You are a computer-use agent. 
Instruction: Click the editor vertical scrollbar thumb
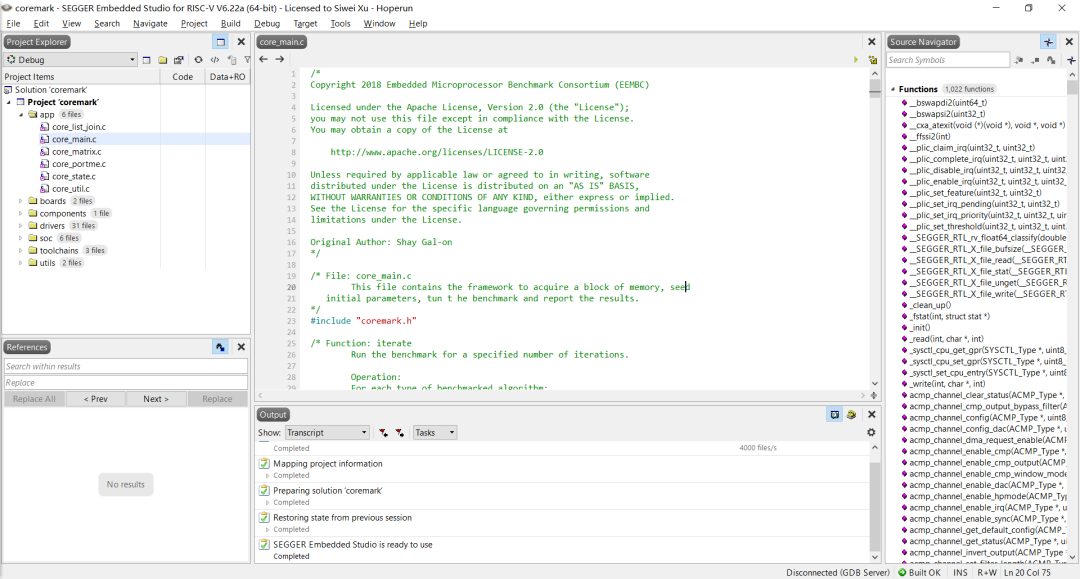[875, 86]
